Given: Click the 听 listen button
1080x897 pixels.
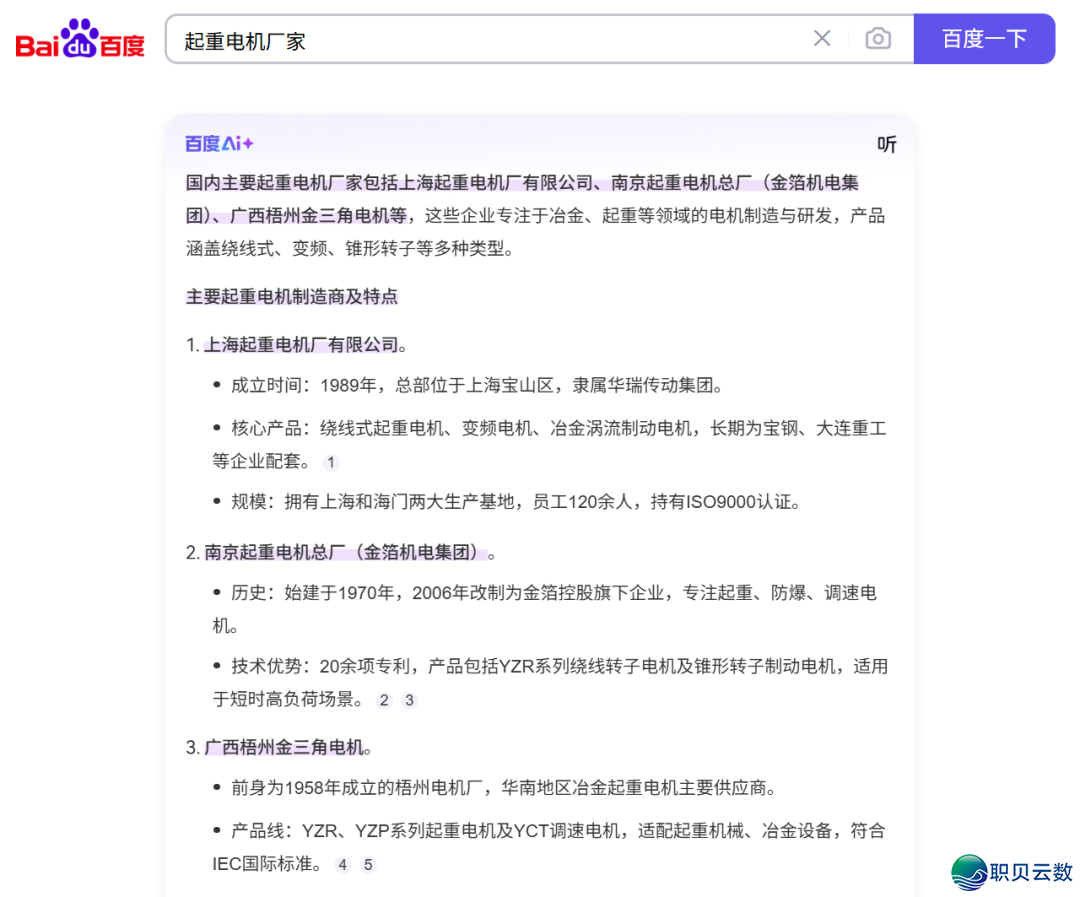Looking at the screenshot, I should (x=886, y=144).
